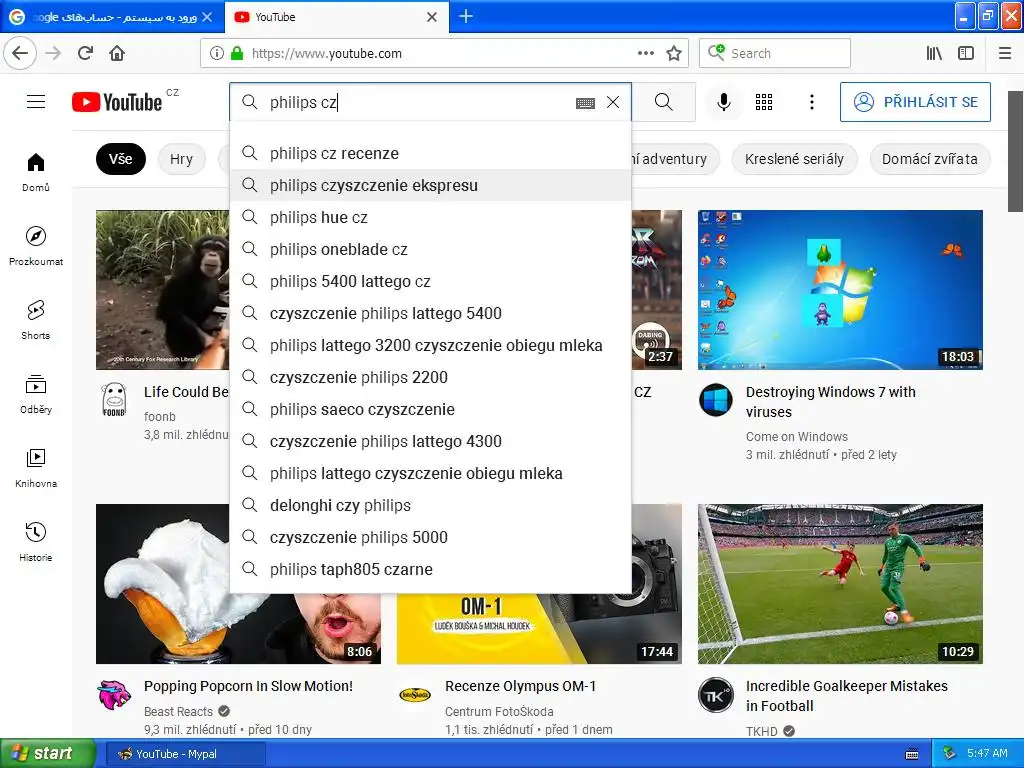Open the Centrum FotoŠkoda channel link
The height and width of the screenshot is (768, 1024).
499,711
